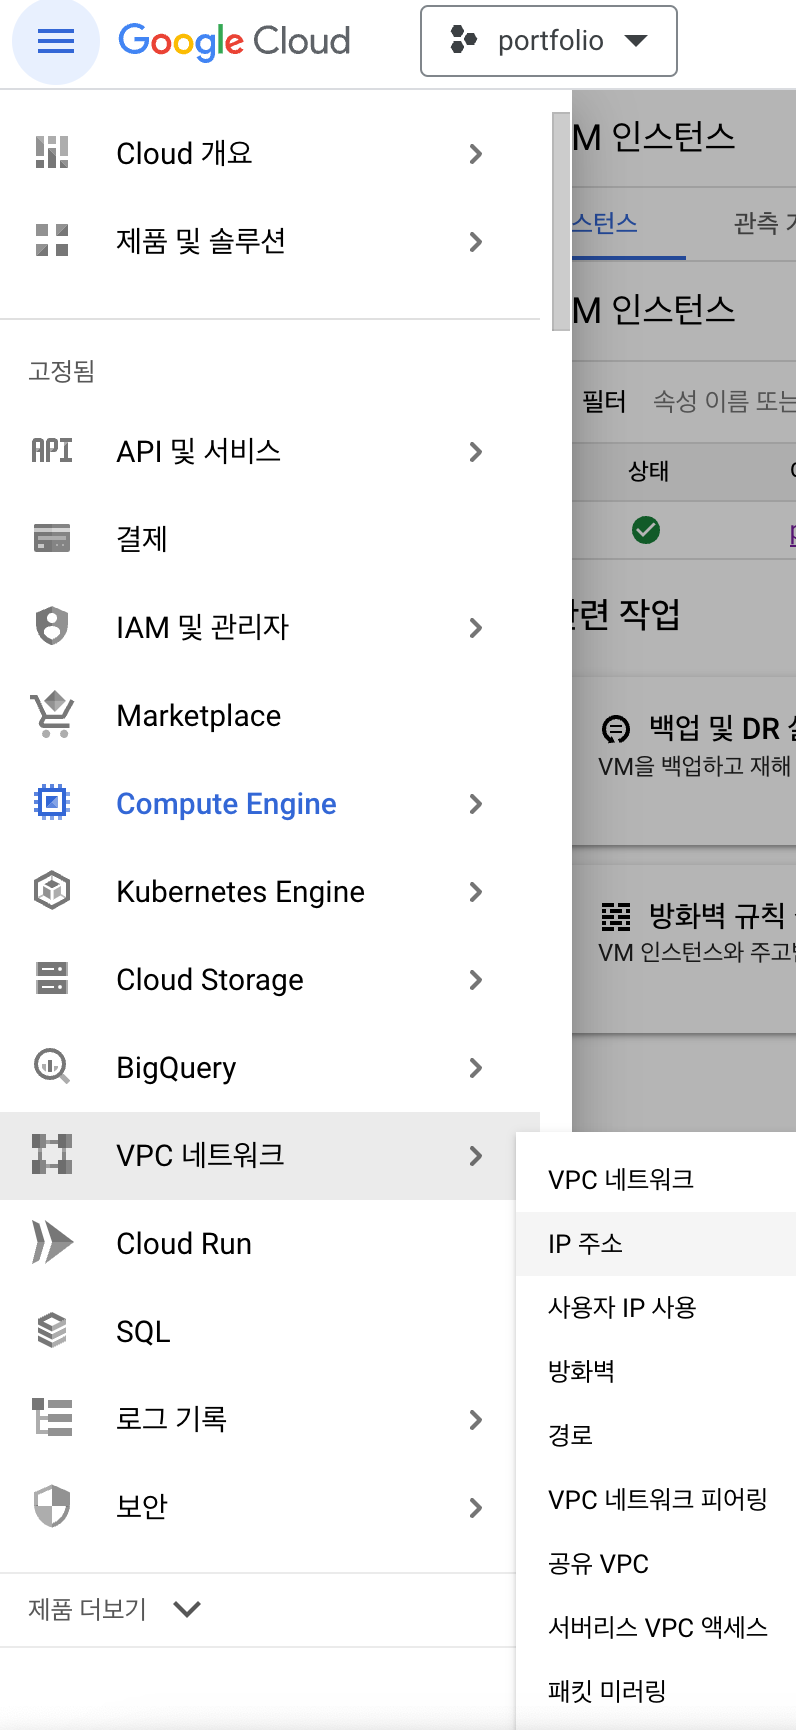Click the navigation menu vertical scrollbar
Viewport: 796px width, 1730px height.
(x=560, y=220)
